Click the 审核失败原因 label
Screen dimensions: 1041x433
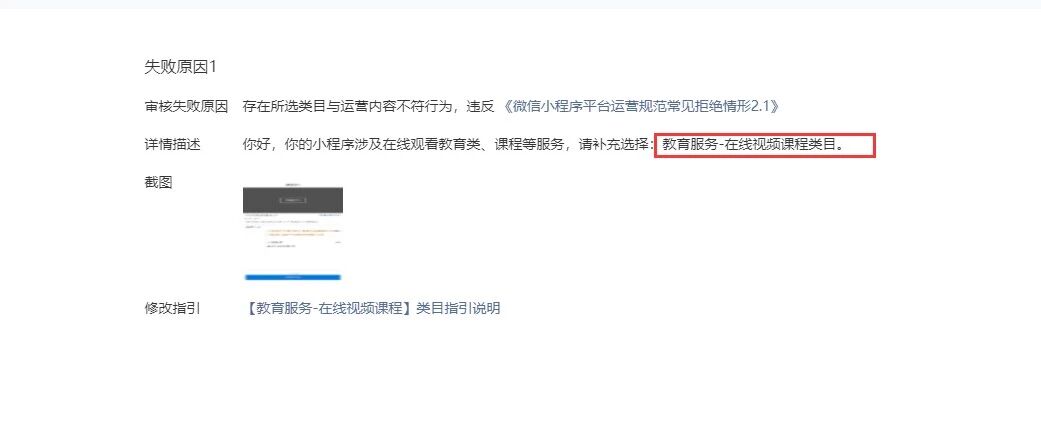[186, 106]
